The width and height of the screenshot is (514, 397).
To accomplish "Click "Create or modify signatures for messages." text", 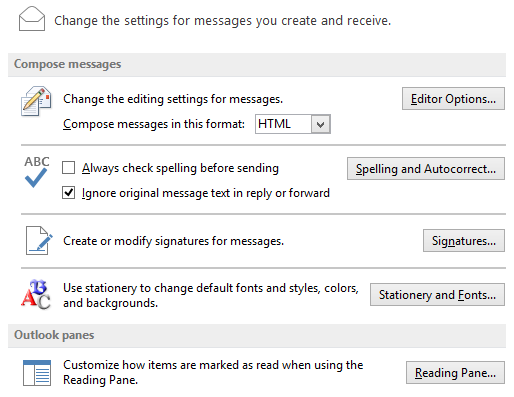I will point(173,241).
